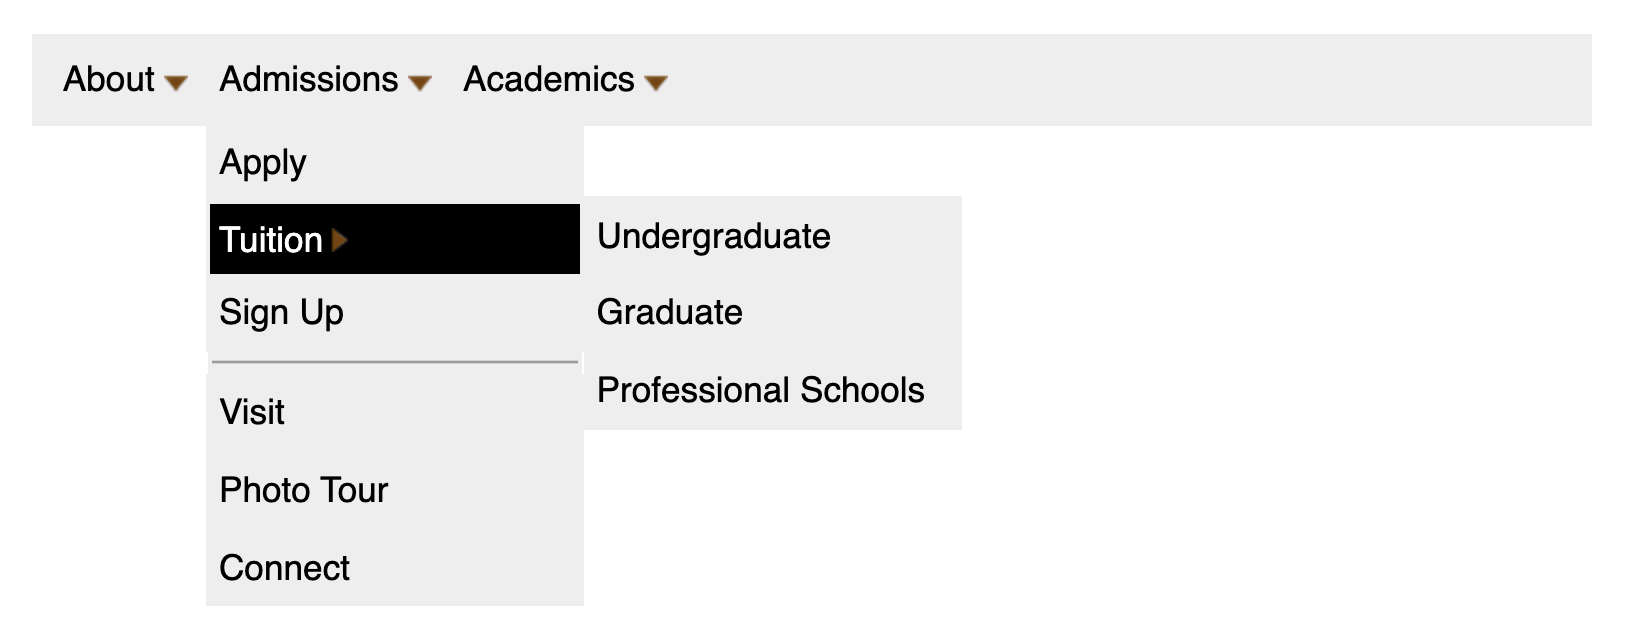Choose the highlighted Tuition menu entry

click(x=271, y=240)
